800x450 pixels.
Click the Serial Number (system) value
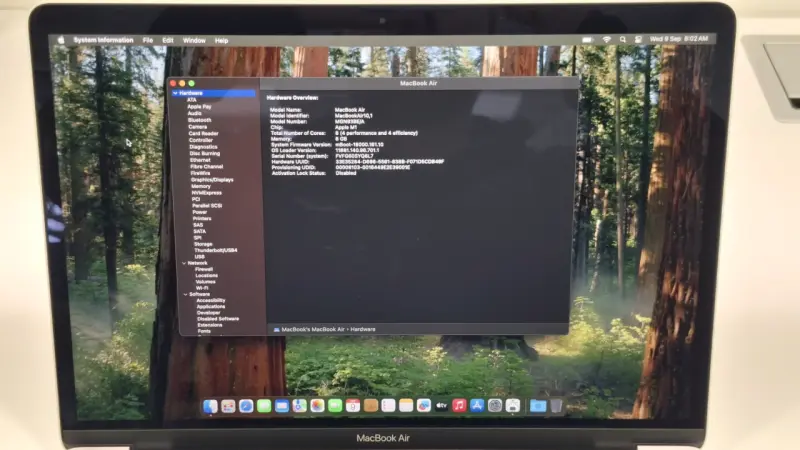click(354, 156)
